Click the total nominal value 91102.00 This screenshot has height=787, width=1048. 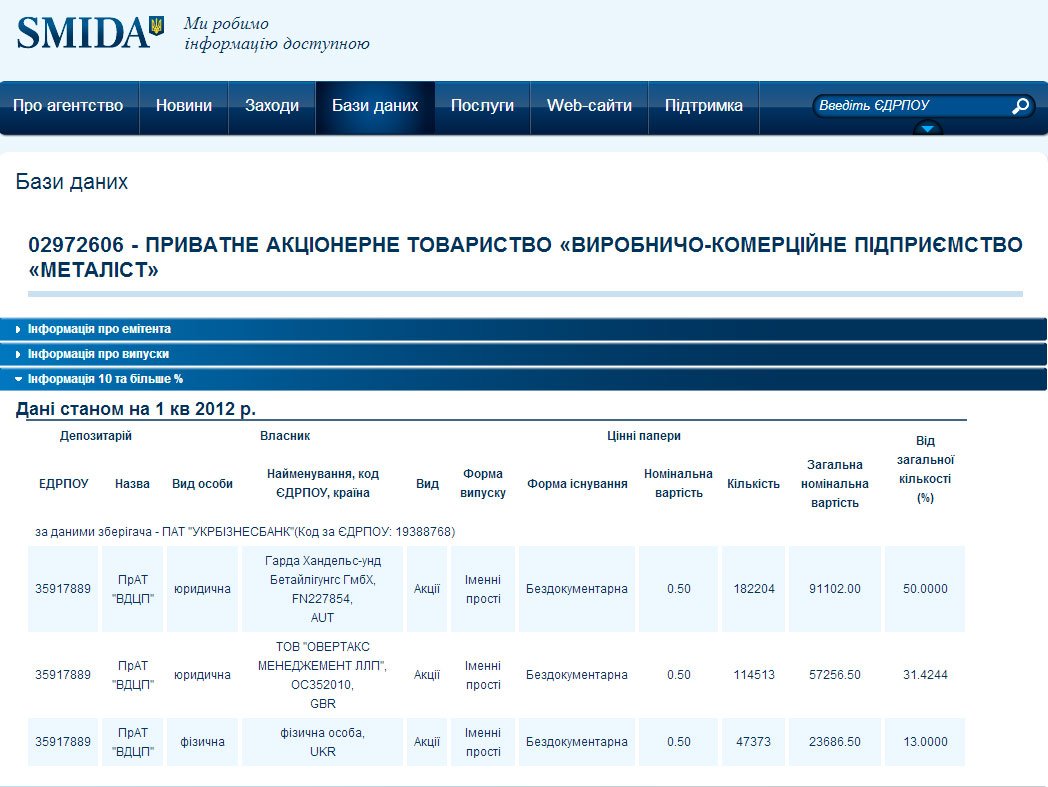click(x=835, y=589)
